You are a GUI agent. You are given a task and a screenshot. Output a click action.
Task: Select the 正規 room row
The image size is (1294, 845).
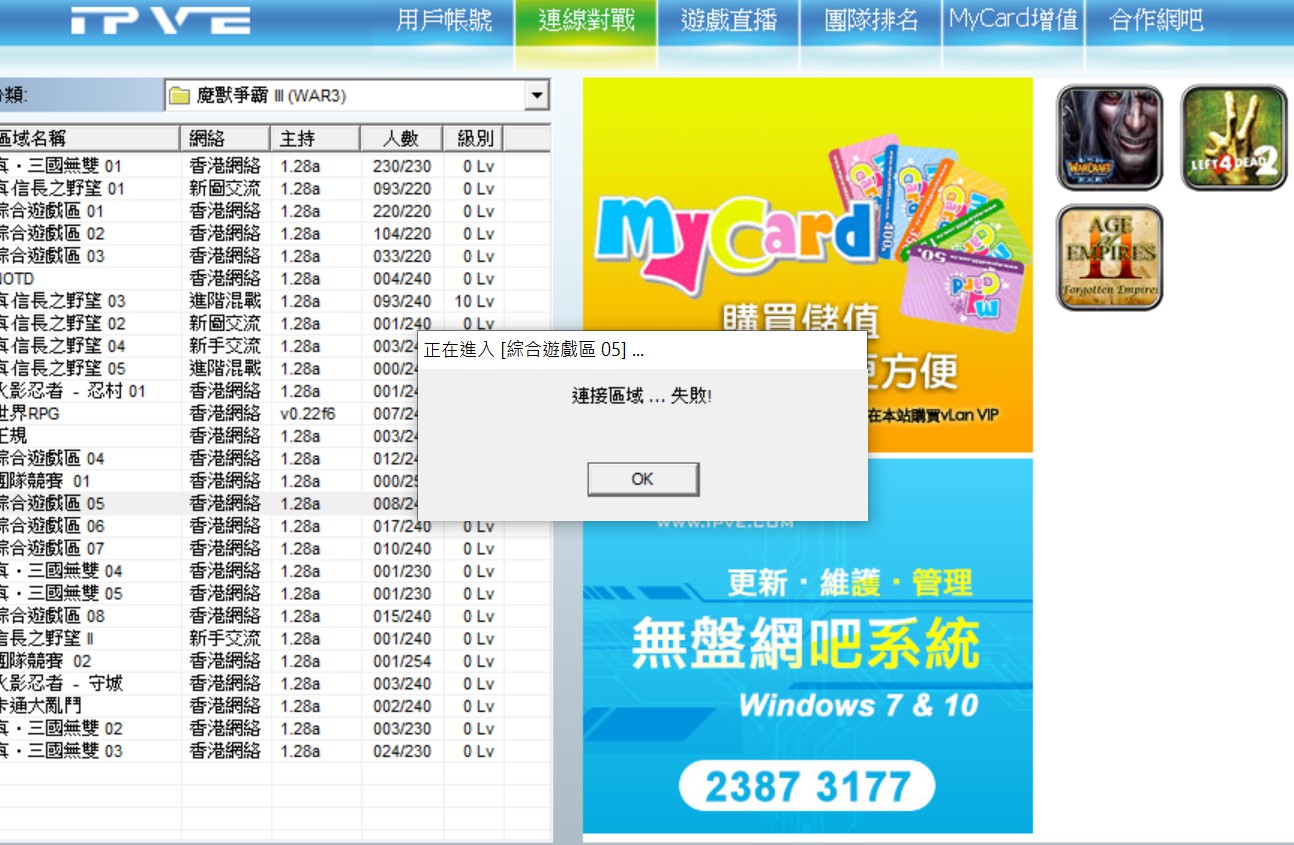(x=208, y=436)
